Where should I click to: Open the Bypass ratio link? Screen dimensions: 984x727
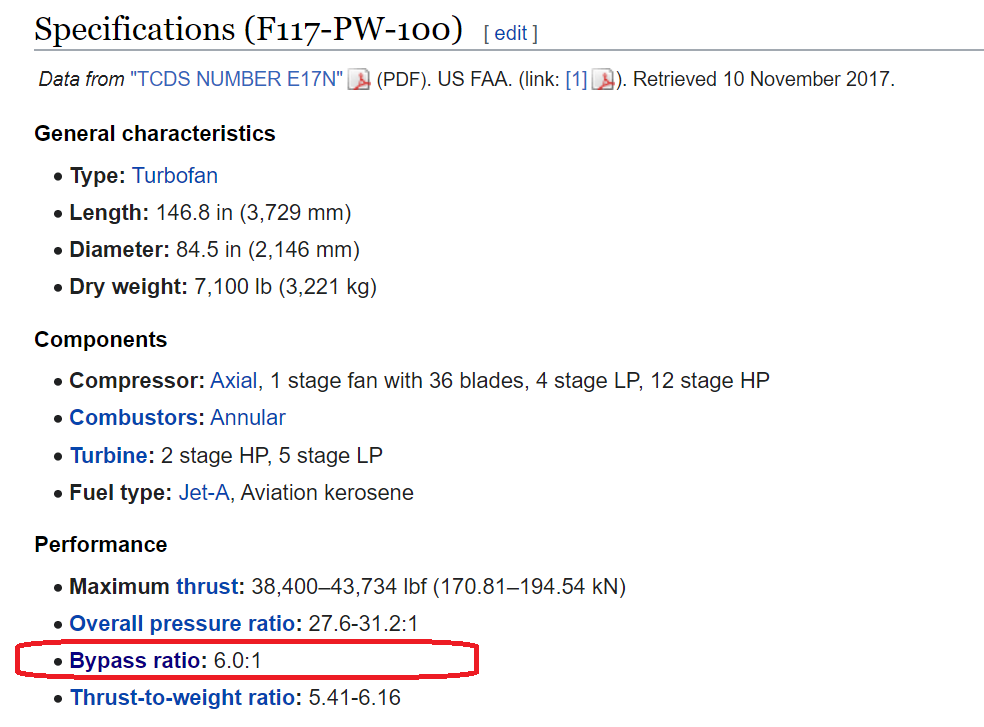click(x=135, y=660)
